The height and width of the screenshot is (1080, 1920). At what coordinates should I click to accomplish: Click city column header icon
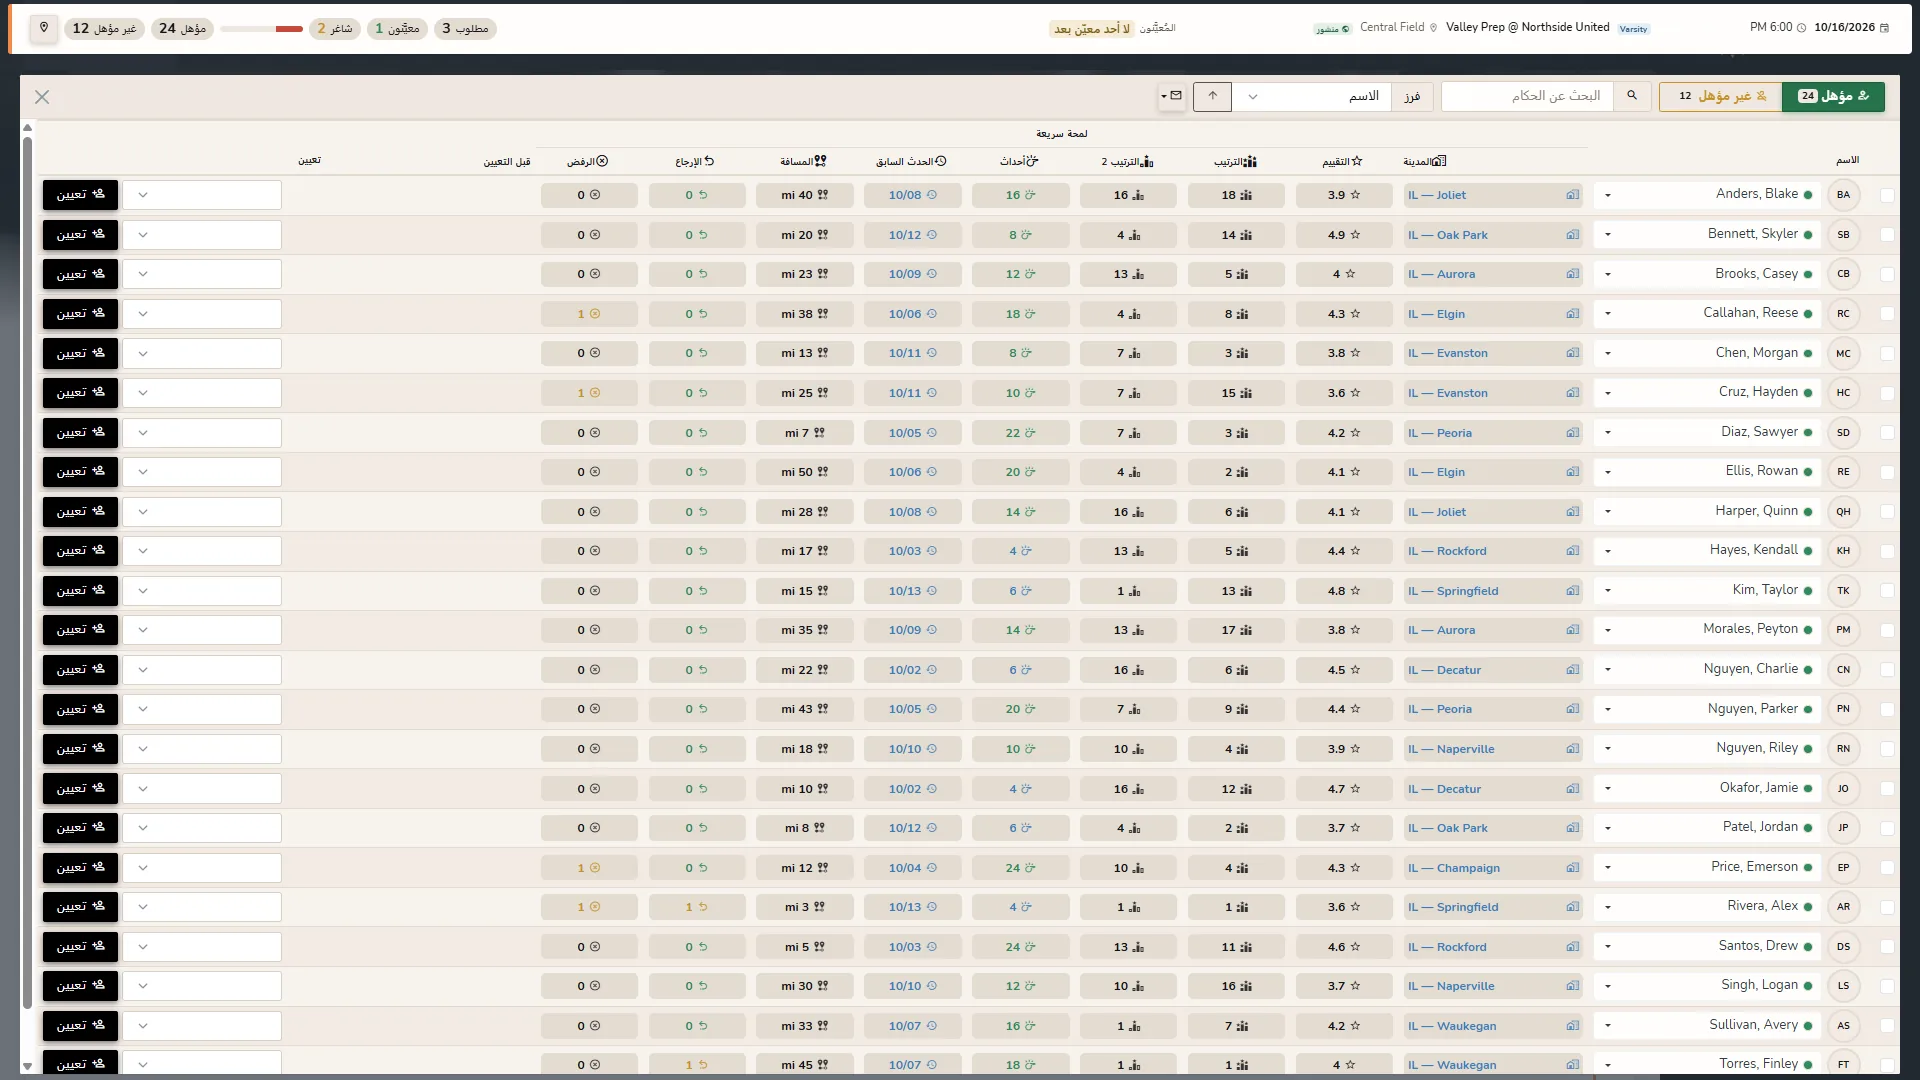1440,161
